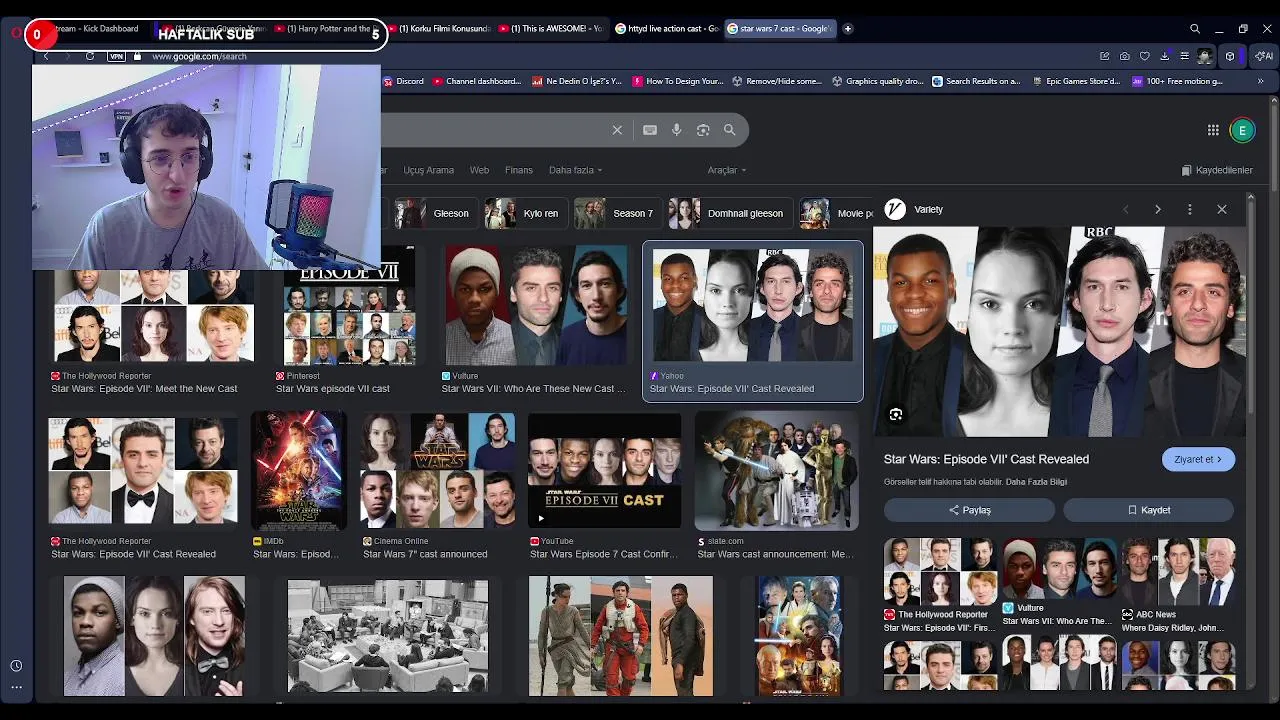Switch to httyd live action cast tab

(x=667, y=29)
